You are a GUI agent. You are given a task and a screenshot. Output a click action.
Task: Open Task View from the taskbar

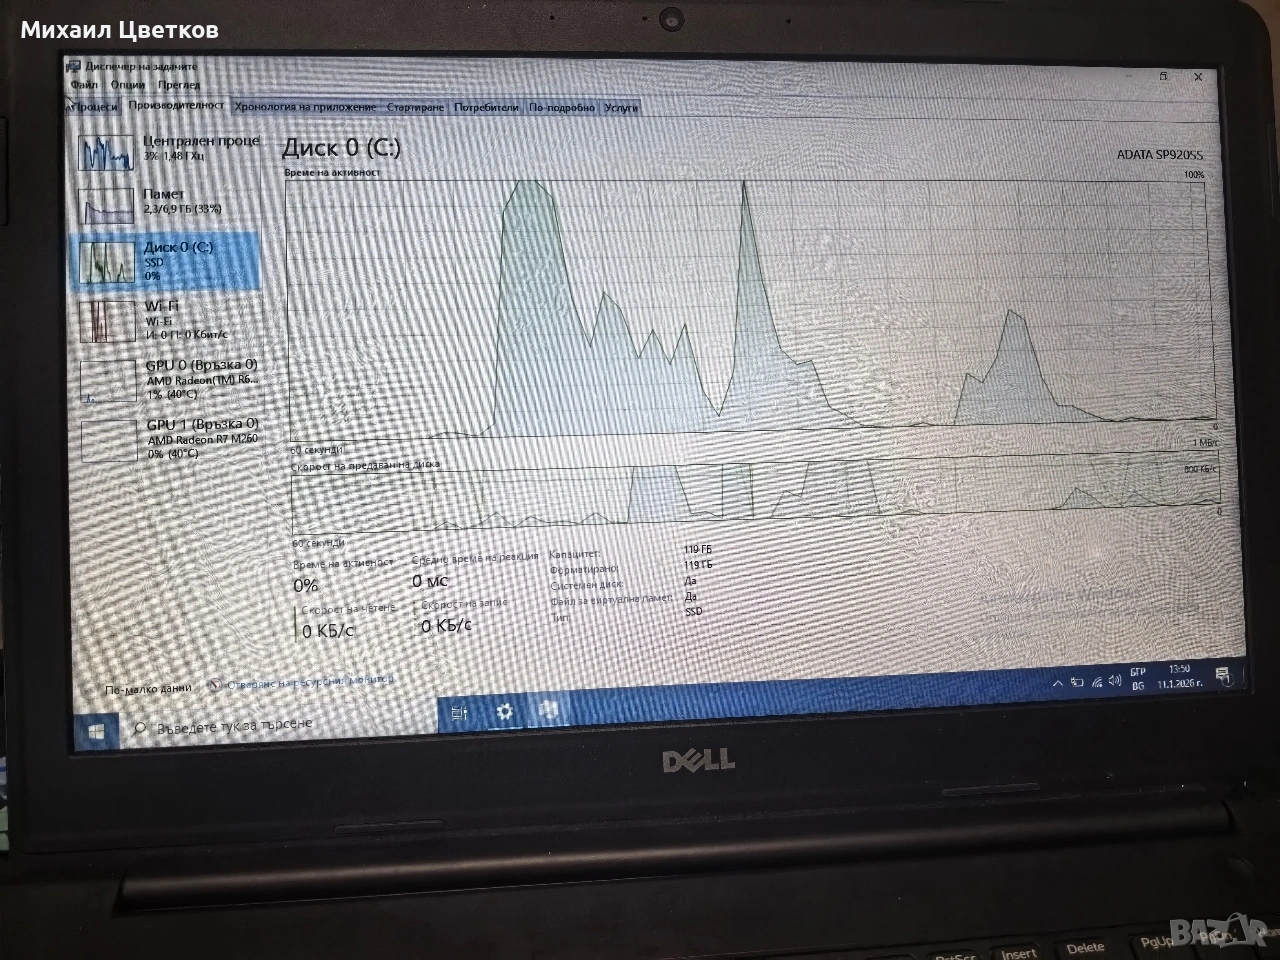pyautogui.click(x=460, y=713)
